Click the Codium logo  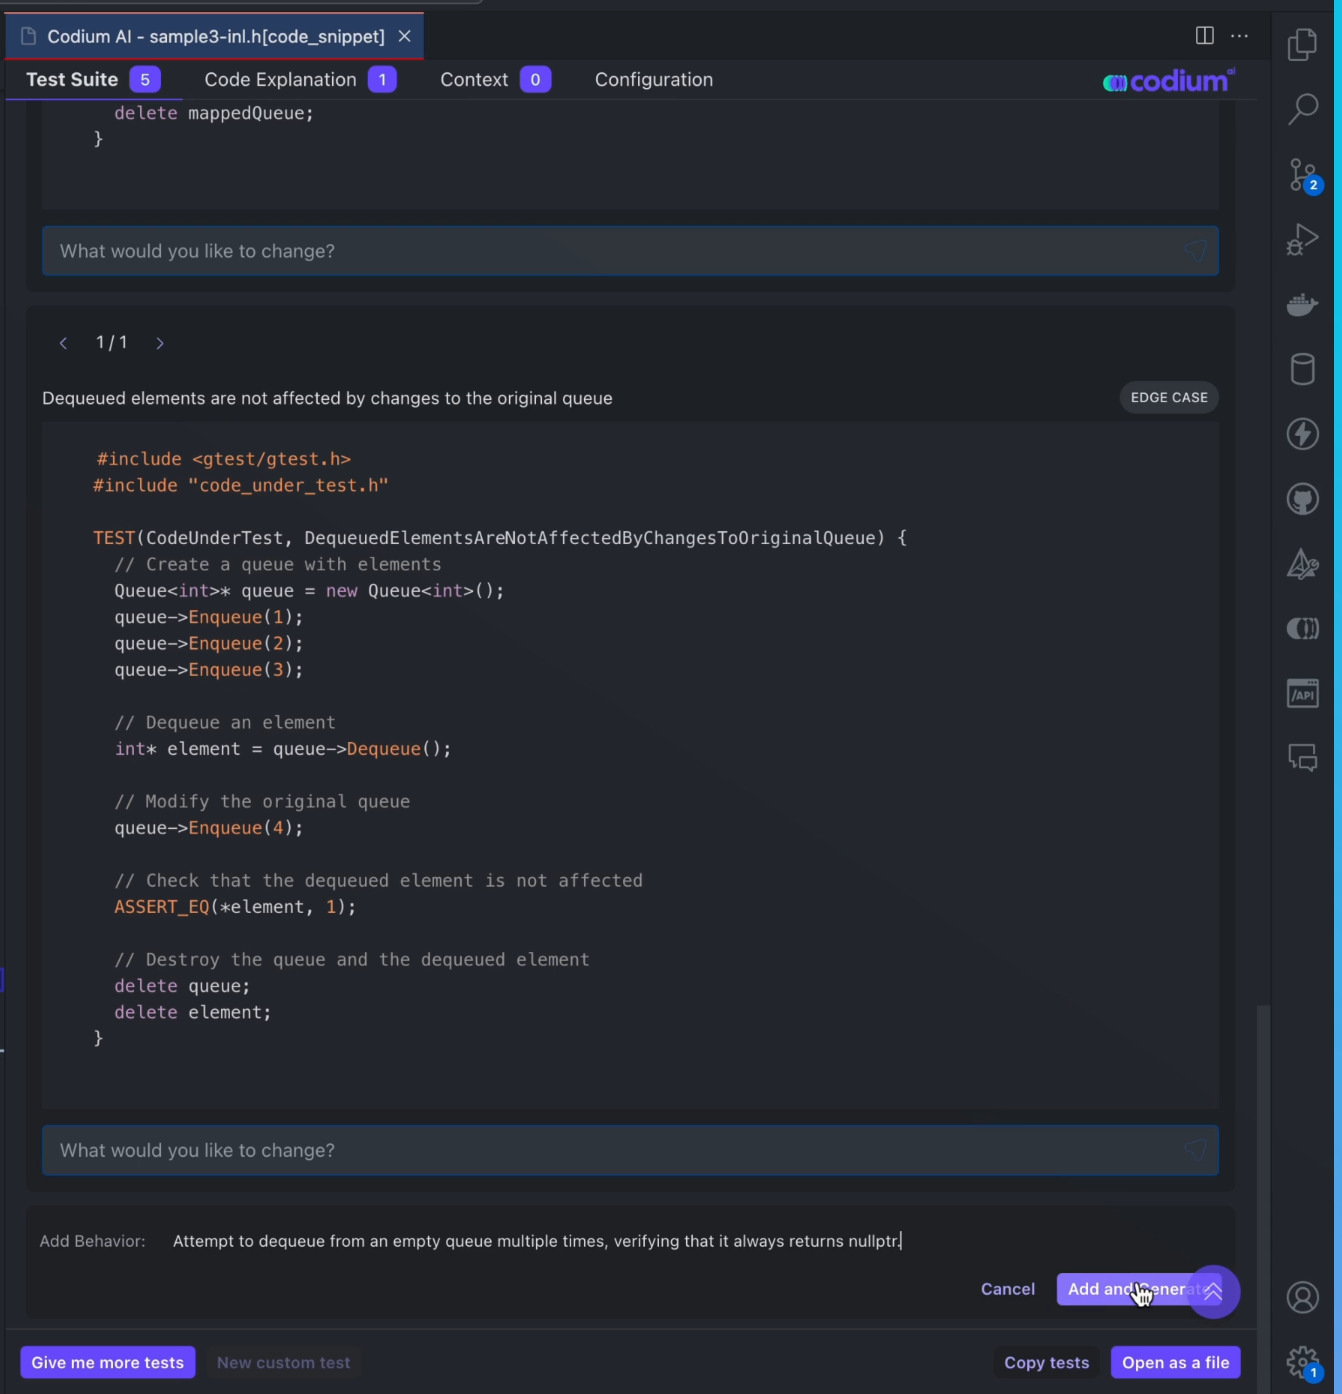(x=1168, y=81)
